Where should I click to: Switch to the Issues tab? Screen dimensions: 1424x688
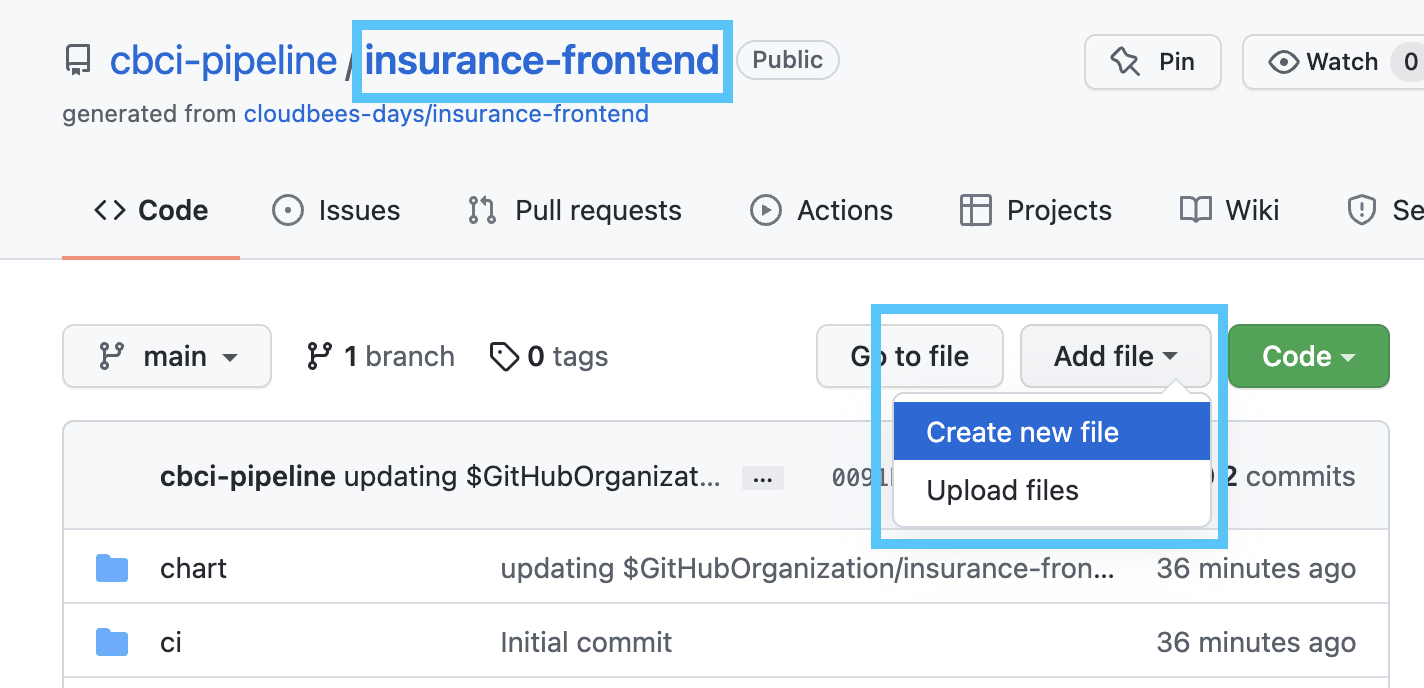click(336, 211)
